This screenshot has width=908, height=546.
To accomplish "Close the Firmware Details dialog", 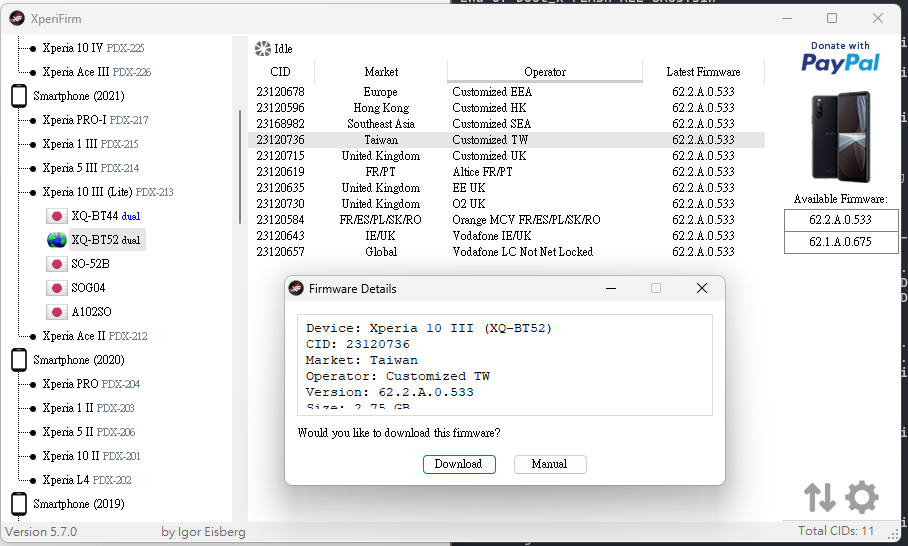I will [x=702, y=288].
